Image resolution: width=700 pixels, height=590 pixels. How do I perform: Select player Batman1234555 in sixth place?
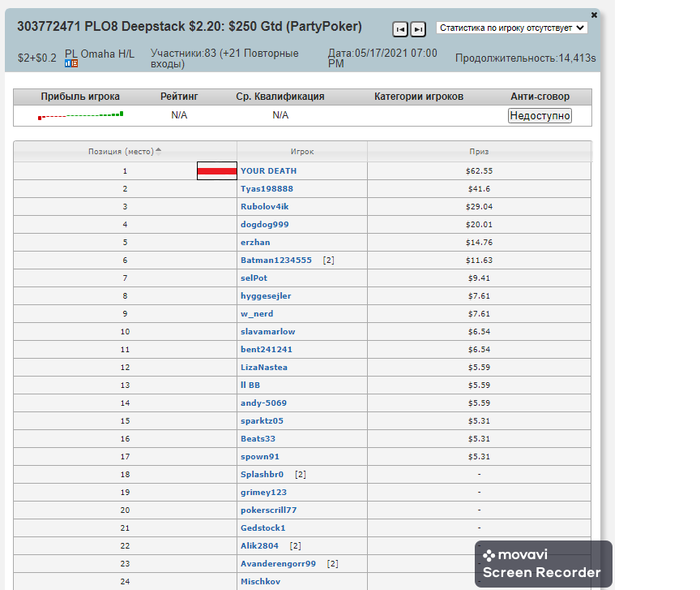point(276,260)
